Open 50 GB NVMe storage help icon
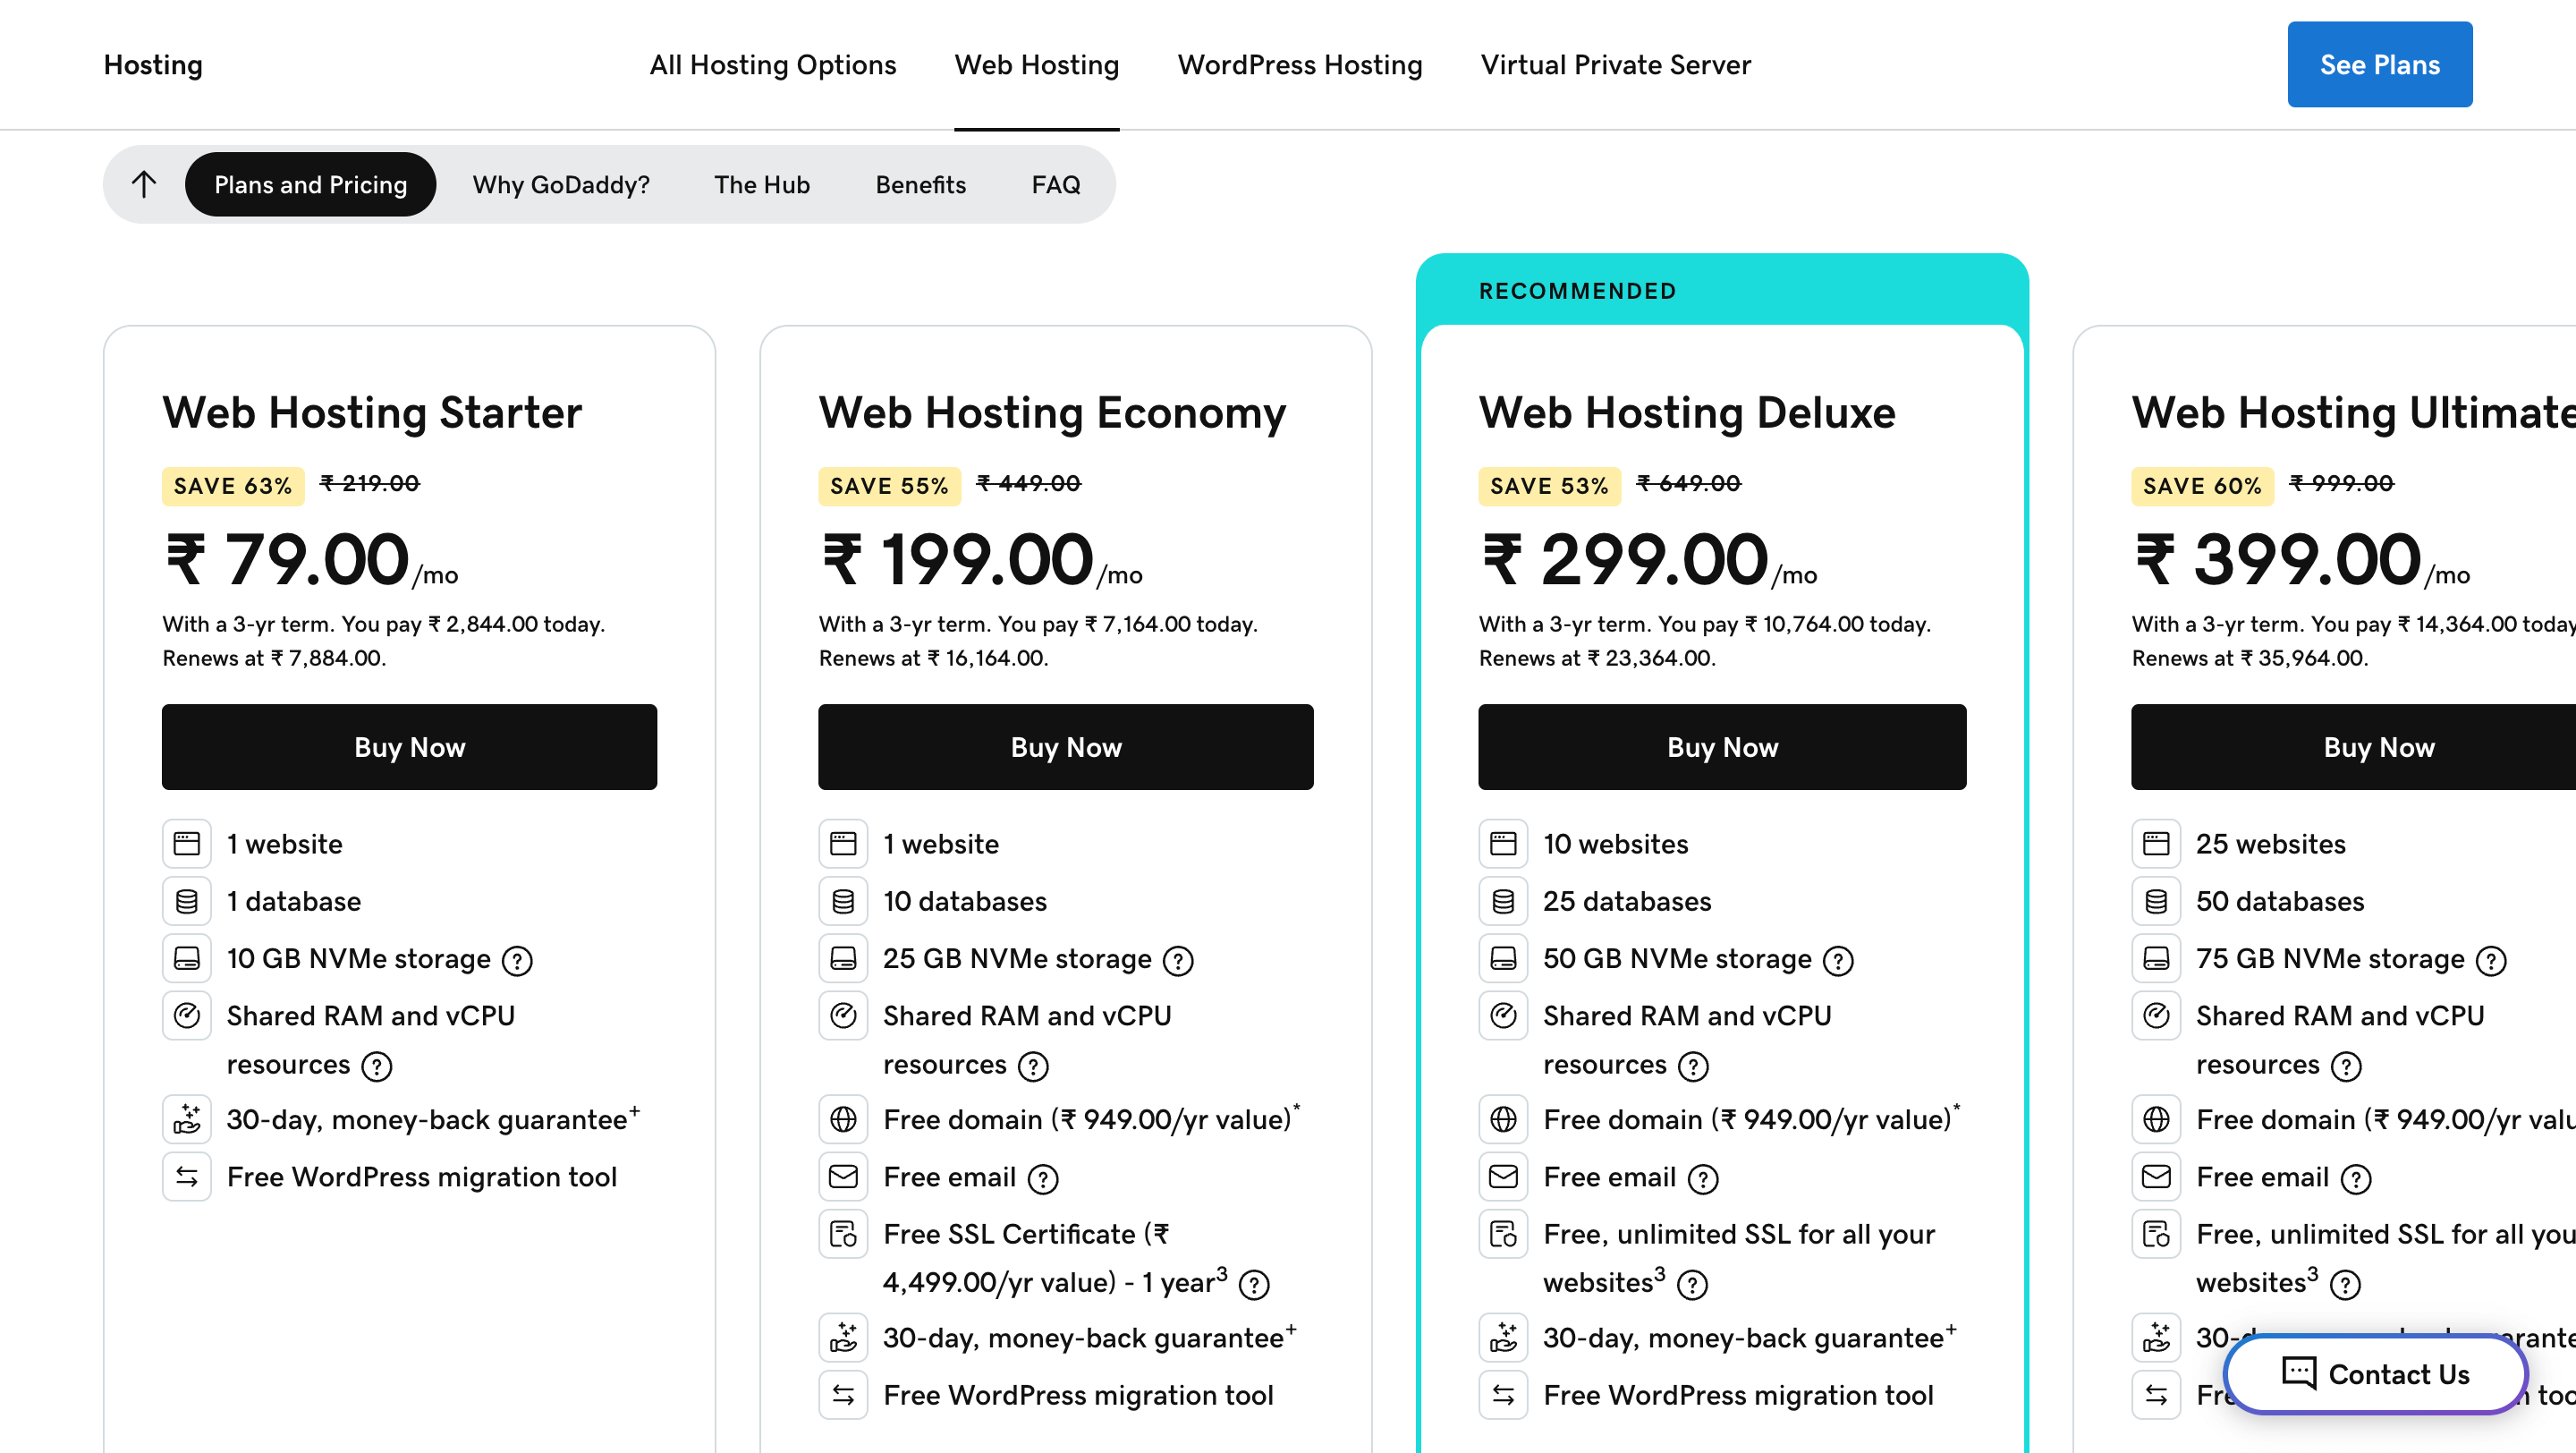Screen dimensions: 2576x1453 1838,960
